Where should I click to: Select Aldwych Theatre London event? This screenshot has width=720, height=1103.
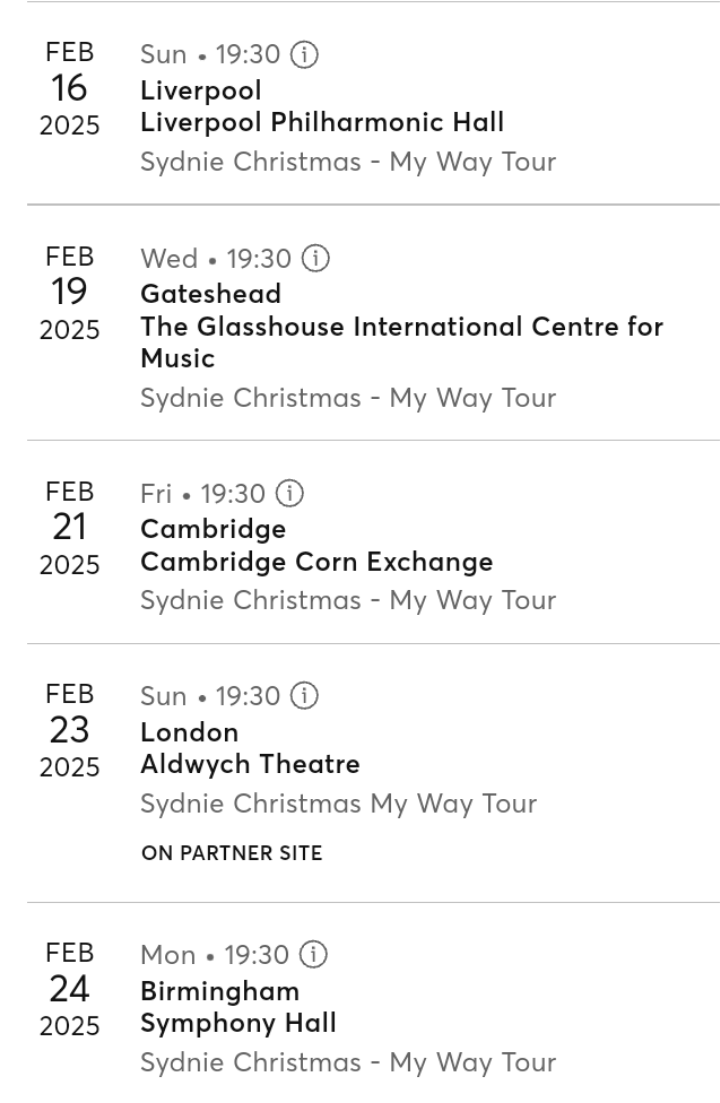(x=250, y=765)
